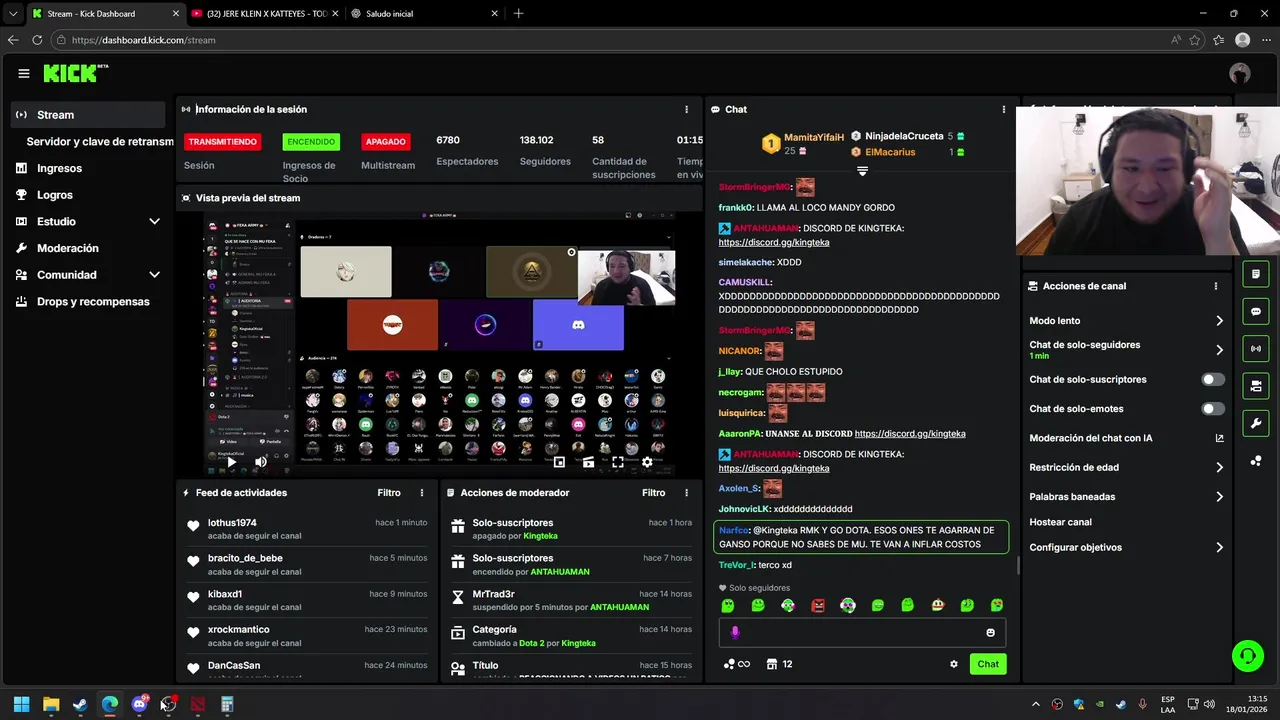Open Feed de actividades three-dot menu
Viewport: 1280px width, 720px height.
coord(422,493)
